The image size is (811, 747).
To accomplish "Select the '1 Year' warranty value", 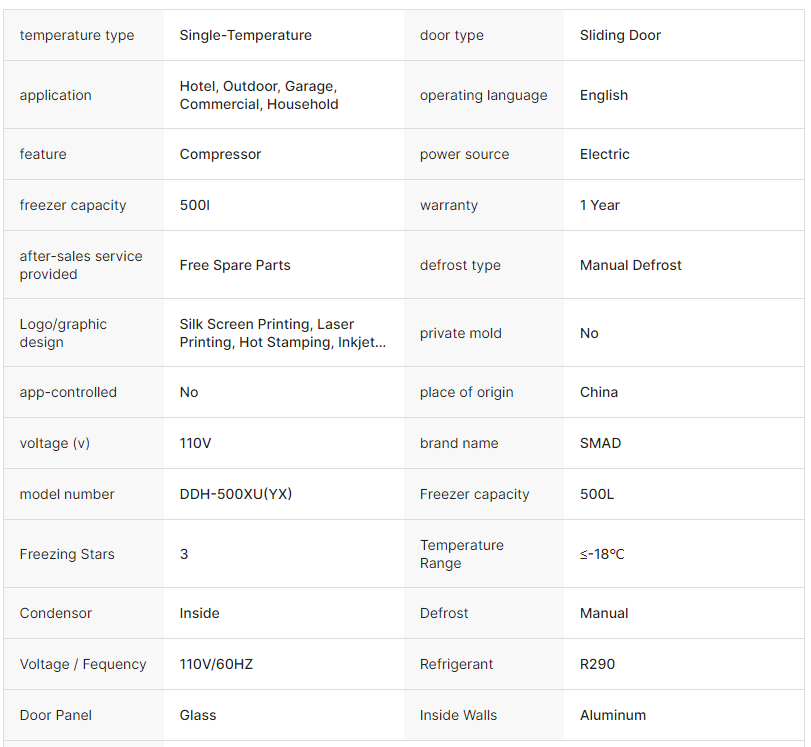I will [600, 205].
